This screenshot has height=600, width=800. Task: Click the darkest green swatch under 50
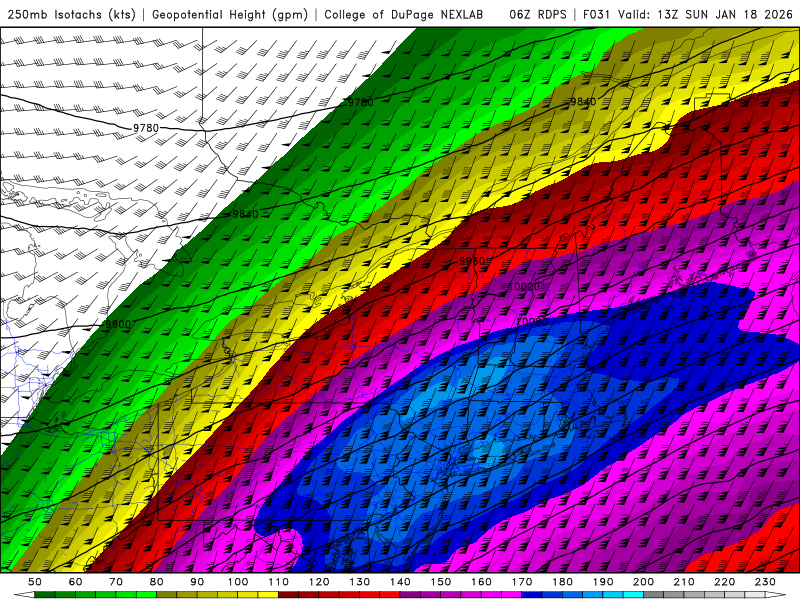click(44, 595)
